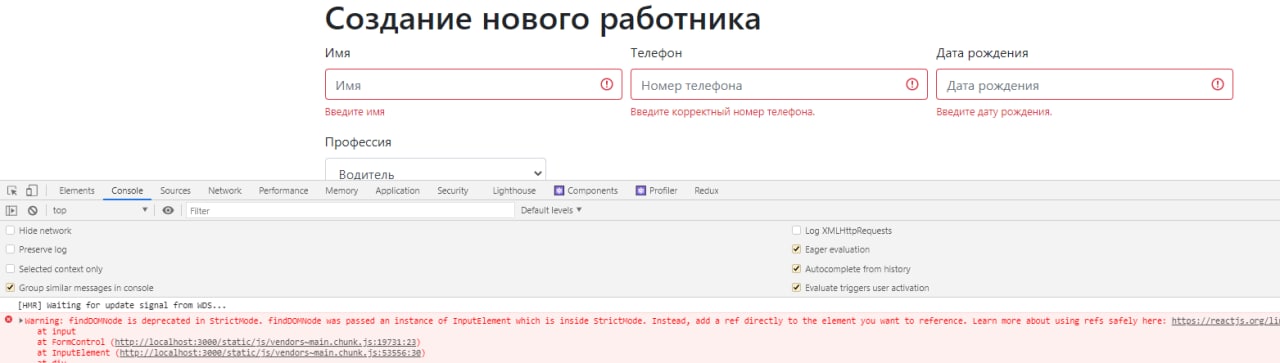Open the Redux tab

pos(706,191)
